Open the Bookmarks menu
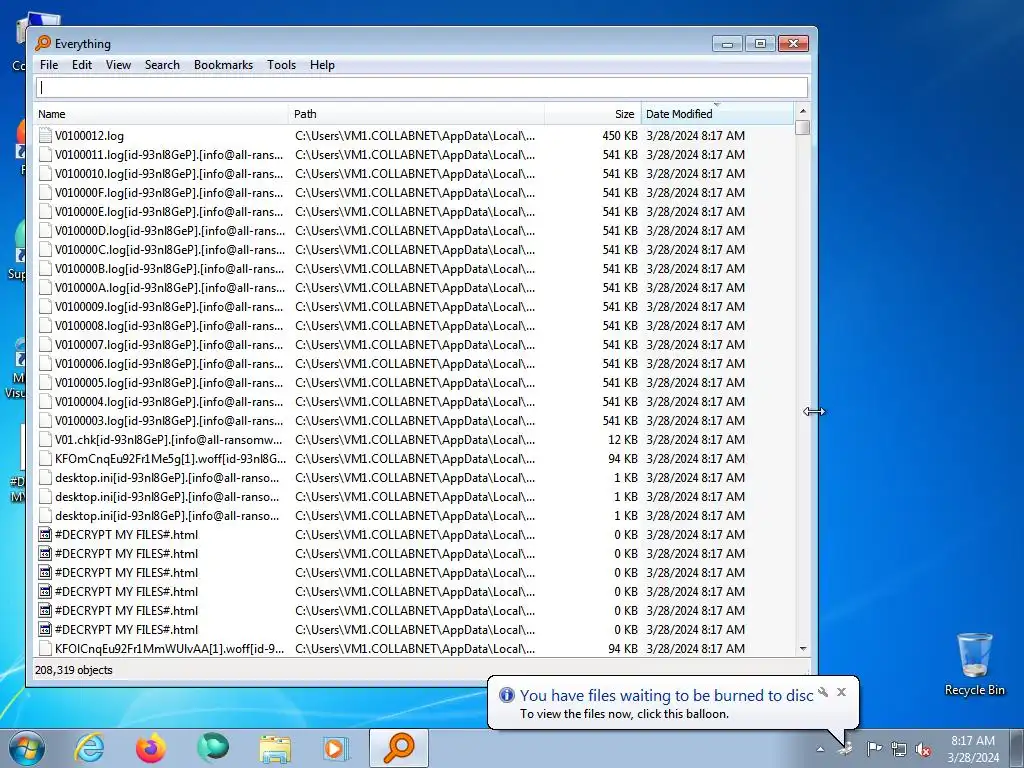The height and width of the screenshot is (768, 1024). (x=223, y=65)
